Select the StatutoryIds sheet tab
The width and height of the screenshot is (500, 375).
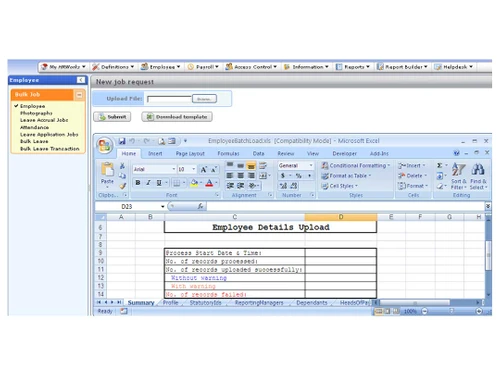coord(205,303)
